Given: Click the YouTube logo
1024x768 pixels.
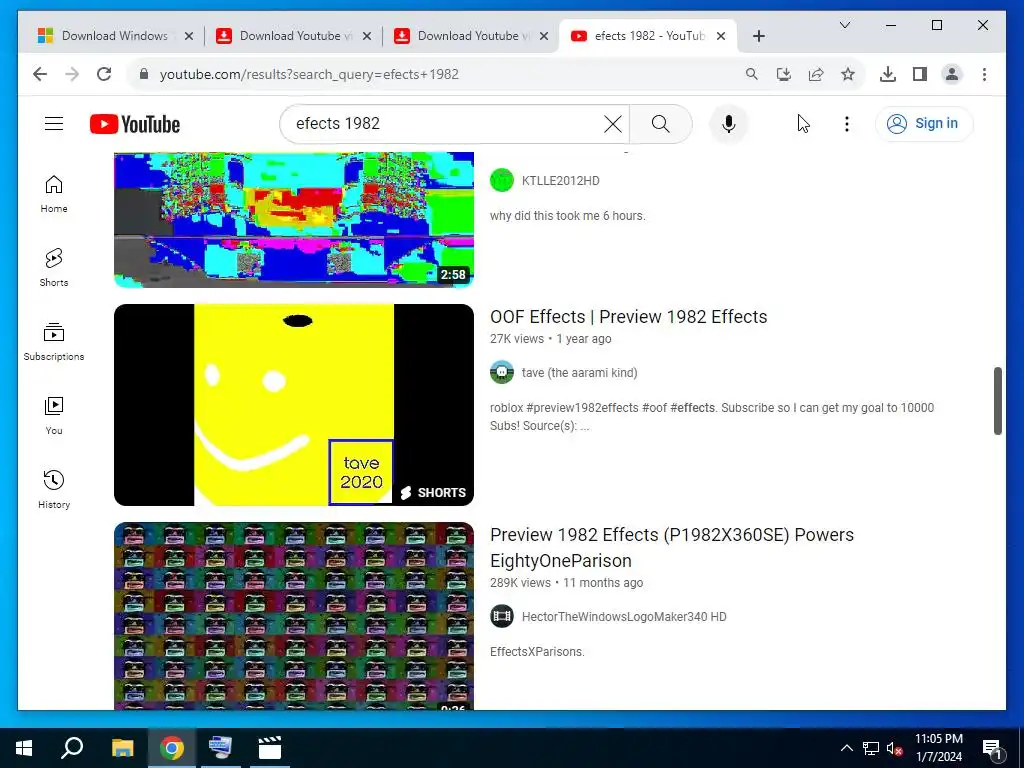Looking at the screenshot, I should tap(135, 123).
